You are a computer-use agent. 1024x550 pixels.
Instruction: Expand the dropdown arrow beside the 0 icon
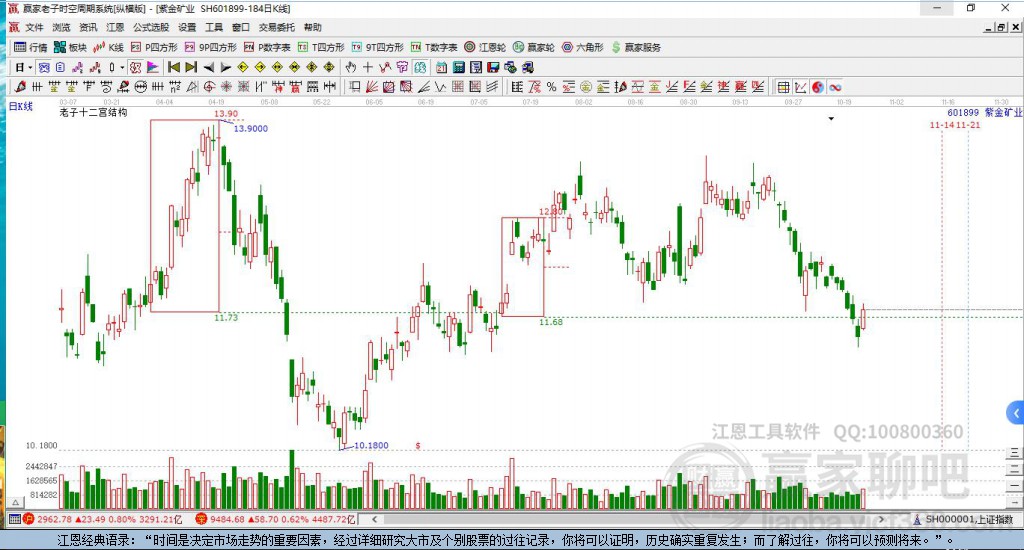click(x=122, y=67)
